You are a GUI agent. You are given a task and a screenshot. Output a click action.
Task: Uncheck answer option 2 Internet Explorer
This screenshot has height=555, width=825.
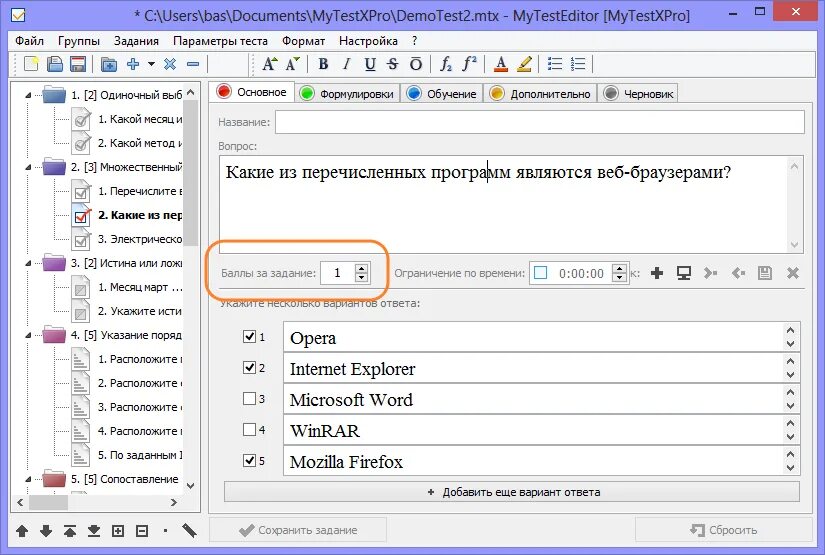pyautogui.click(x=249, y=367)
